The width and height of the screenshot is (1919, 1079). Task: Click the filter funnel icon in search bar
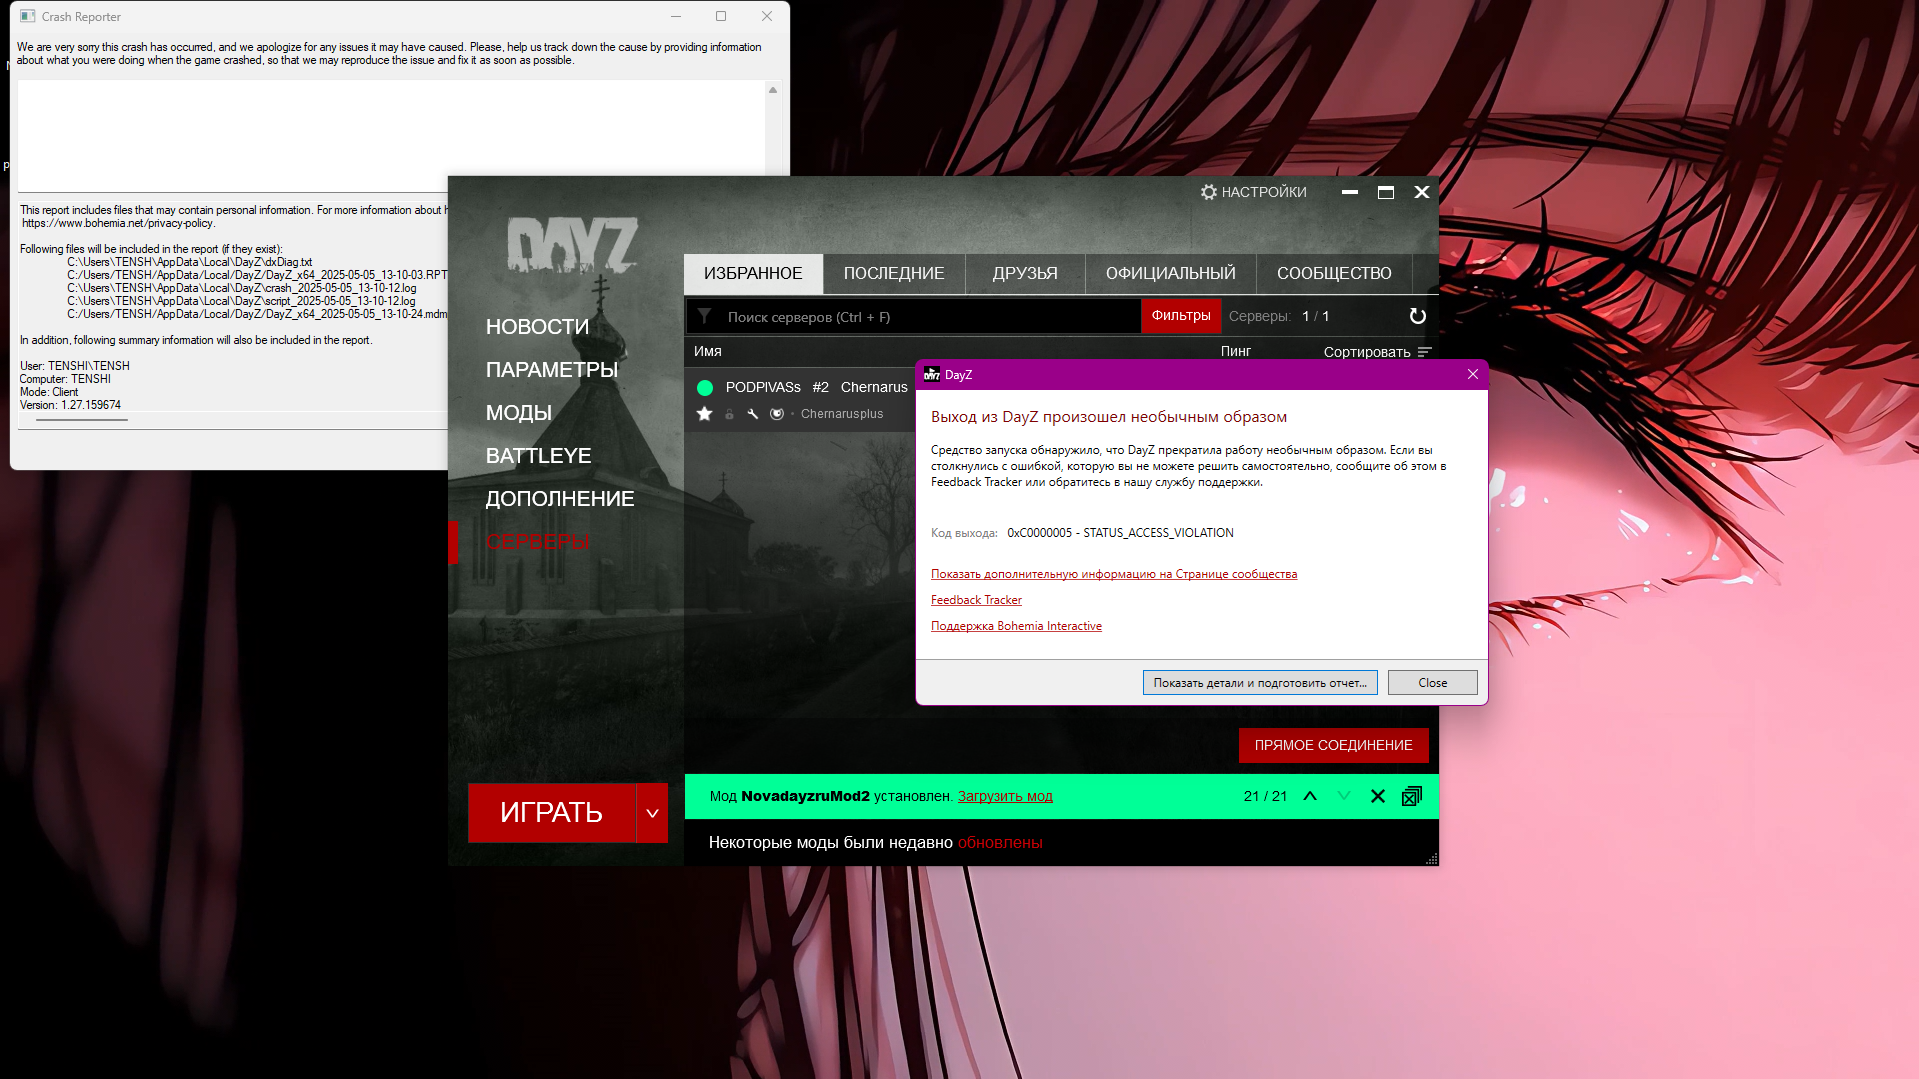click(x=704, y=316)
